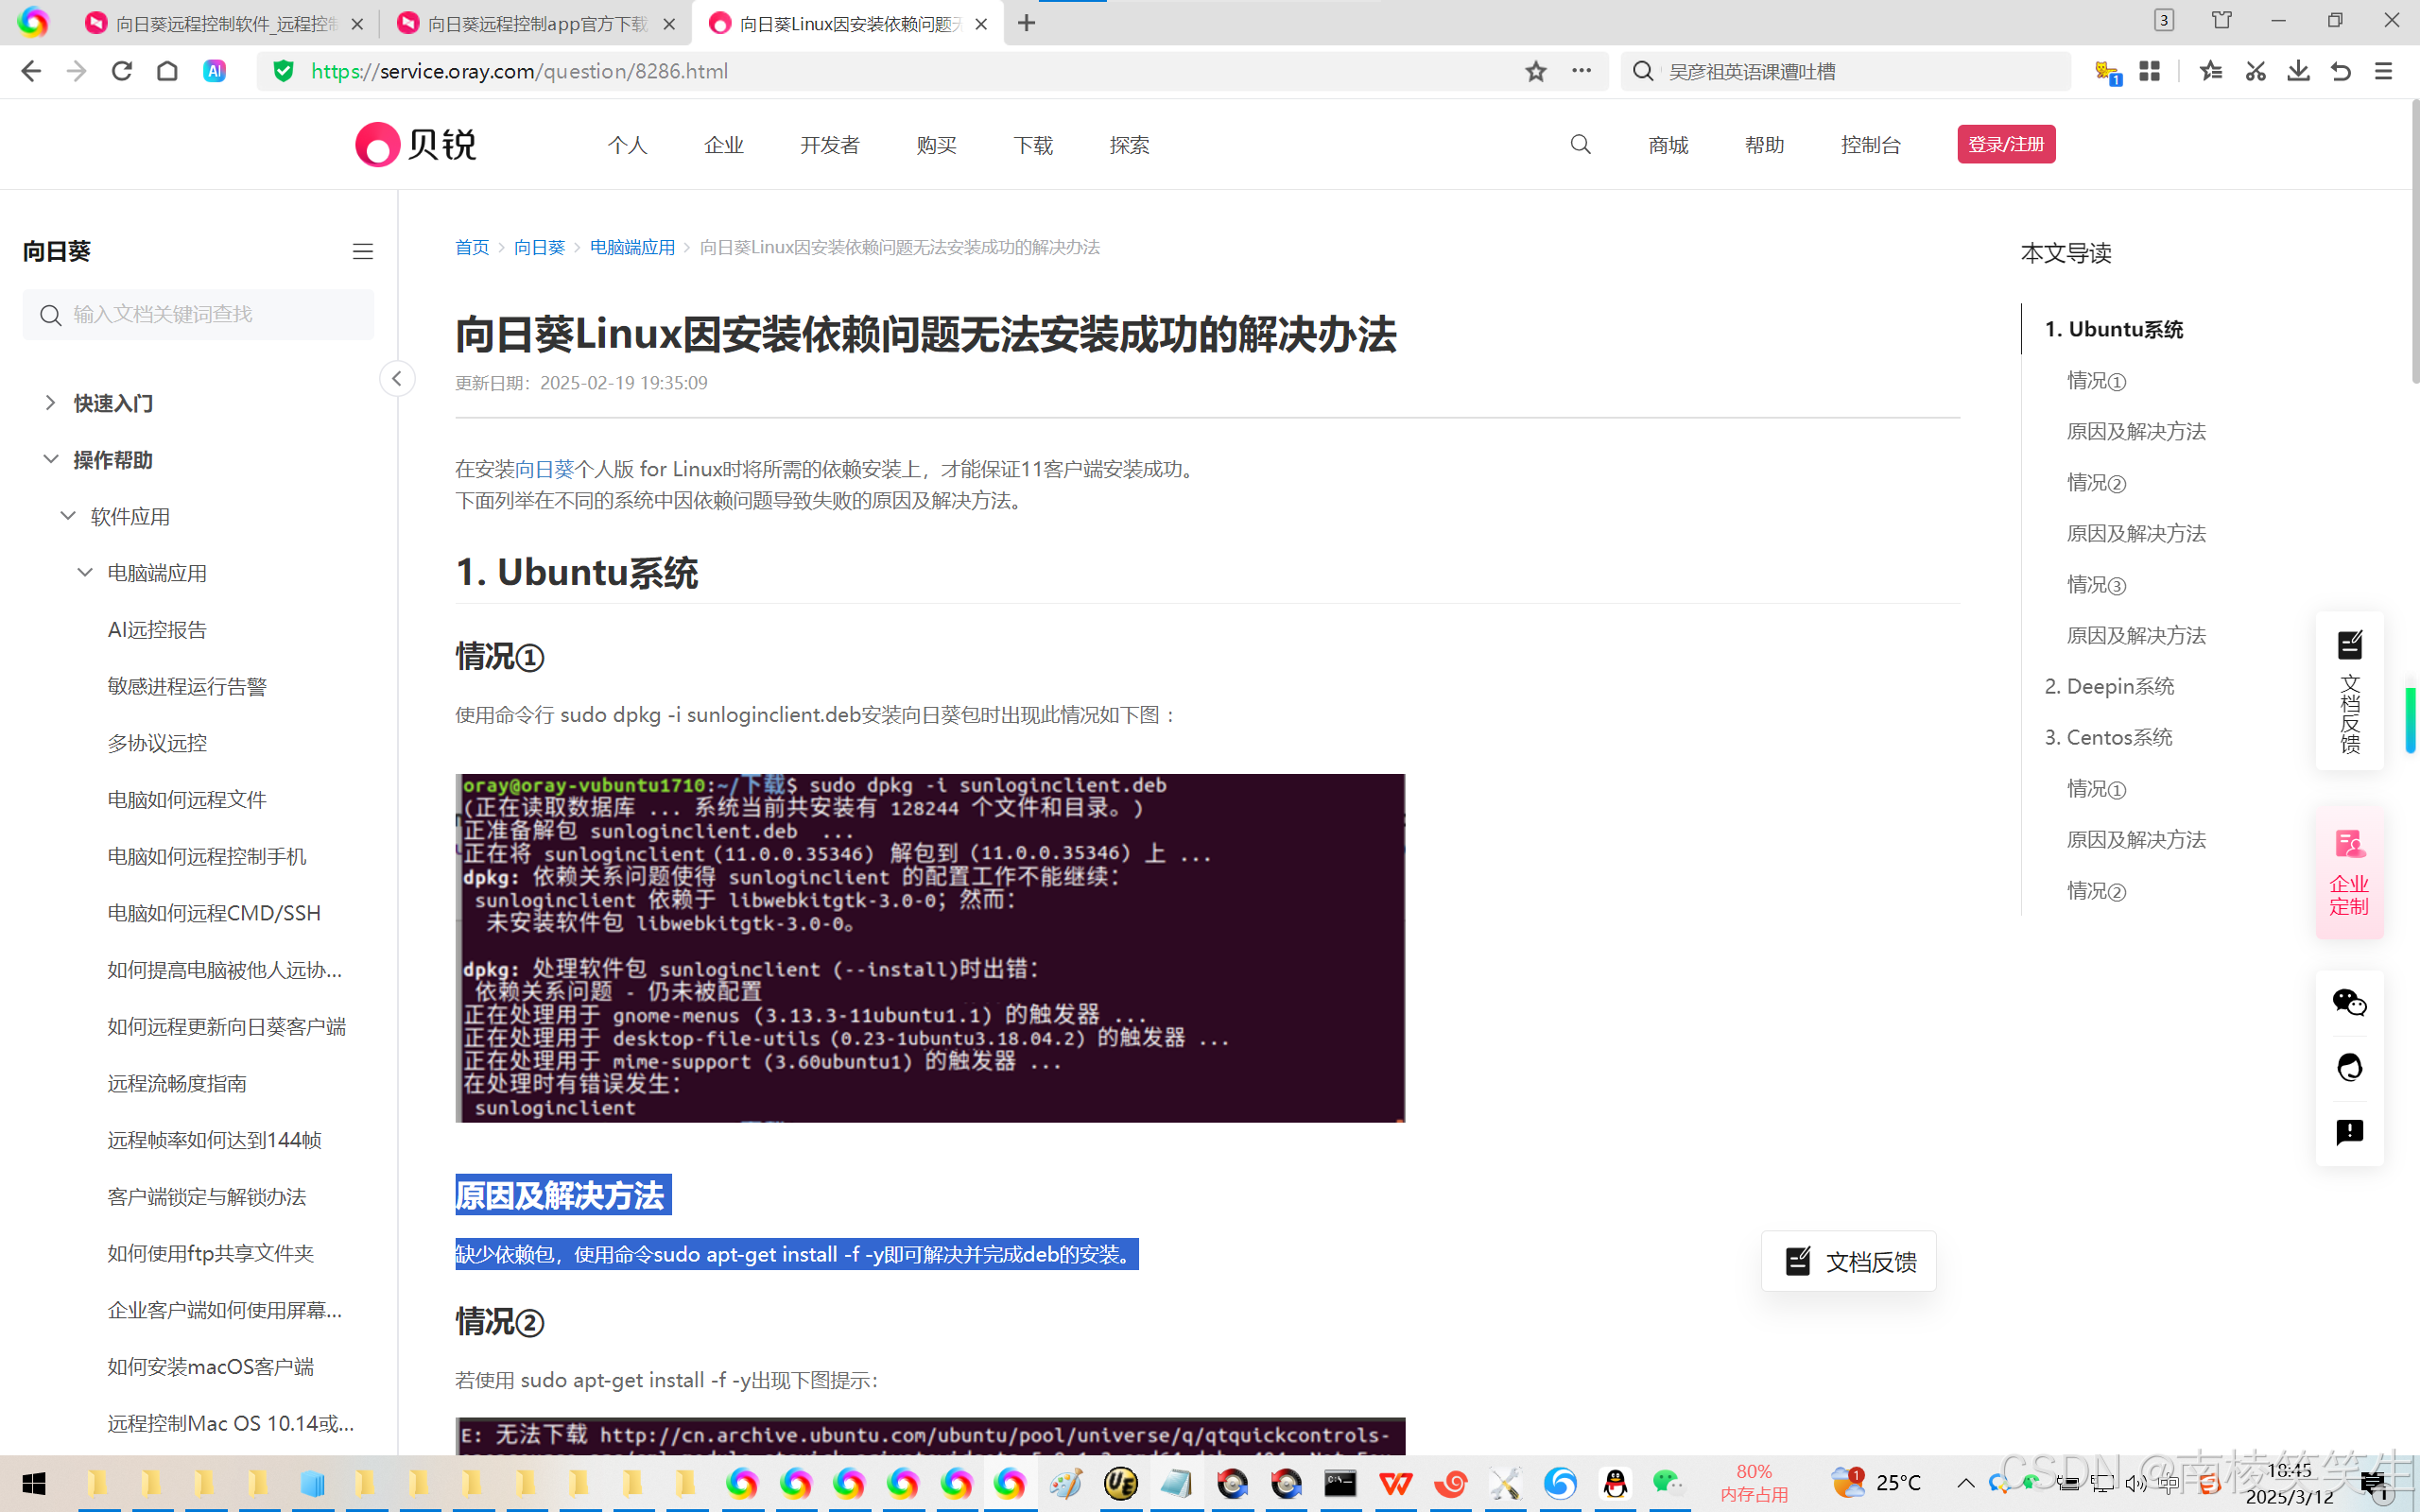
Task: Click the browser forward arrow
Action: tap(76, 71)
